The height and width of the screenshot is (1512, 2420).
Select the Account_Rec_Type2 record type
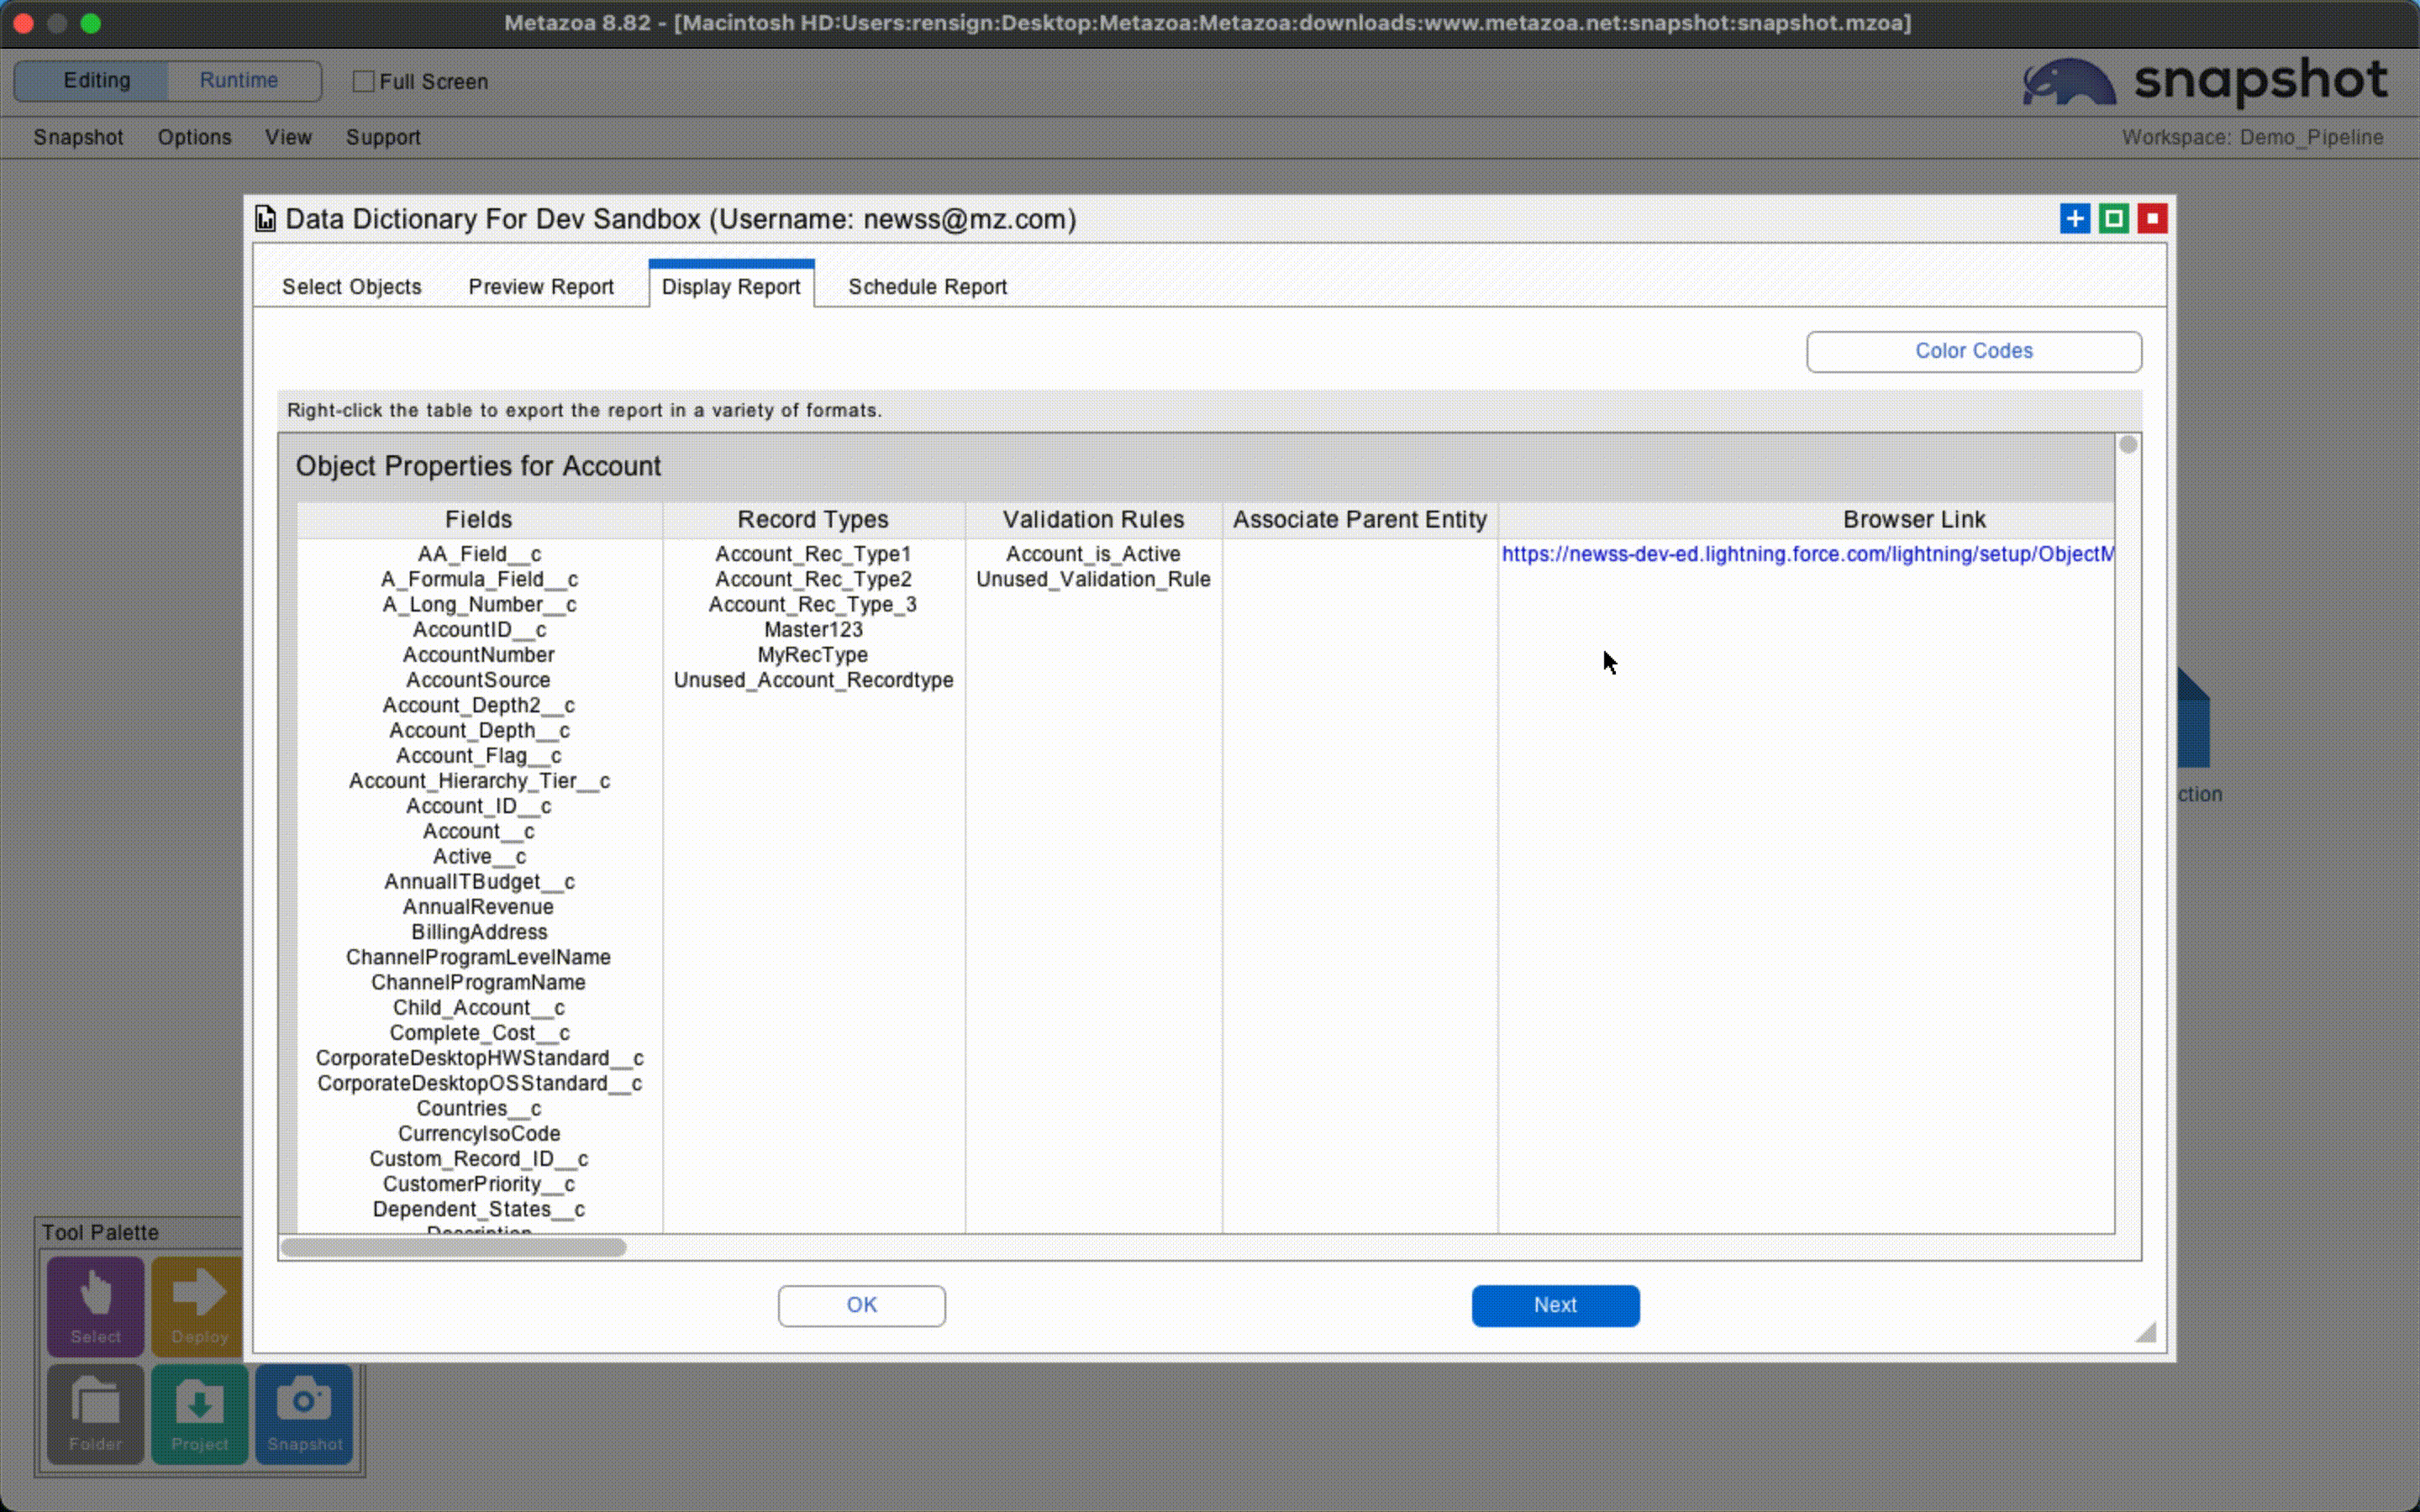click(x=813, y=579)
